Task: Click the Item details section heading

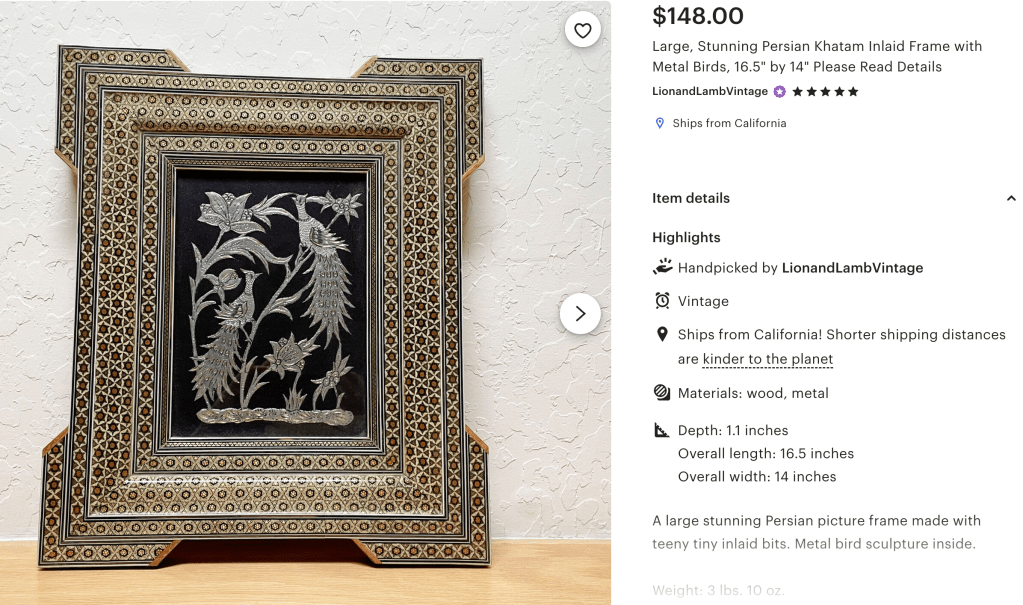Action: [x=691, y=198]
